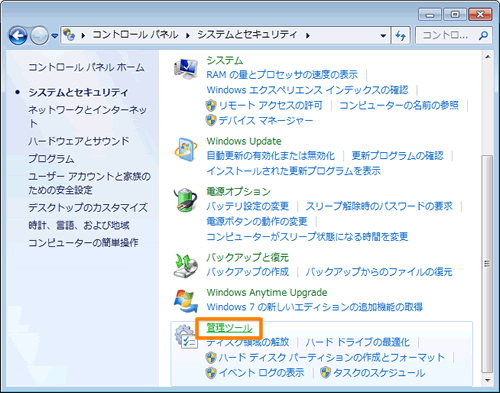Click the Back navigation arrow button
The image size is (500, 393).
point(18,35)
